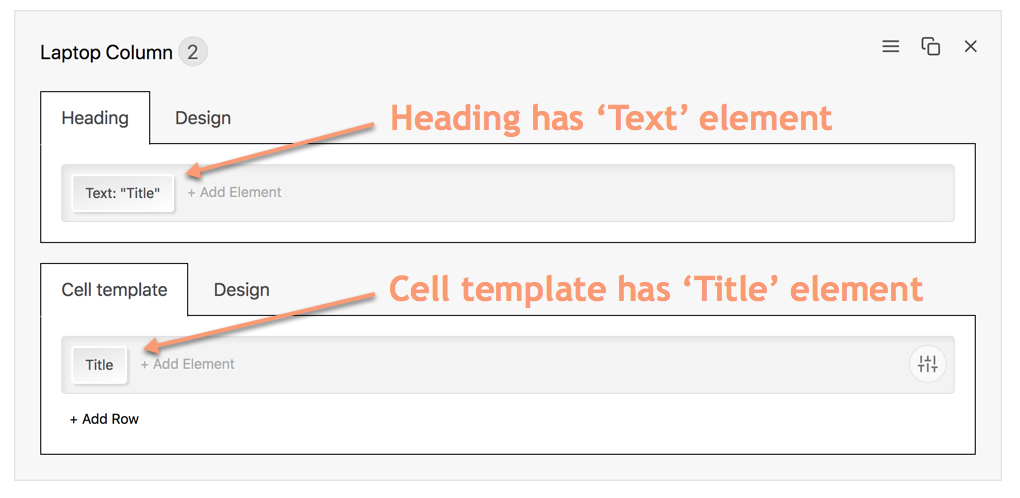This screenshot has height=498, width=1020.
Task: Select the Title element in Cell template
Action: coord(99,365)
